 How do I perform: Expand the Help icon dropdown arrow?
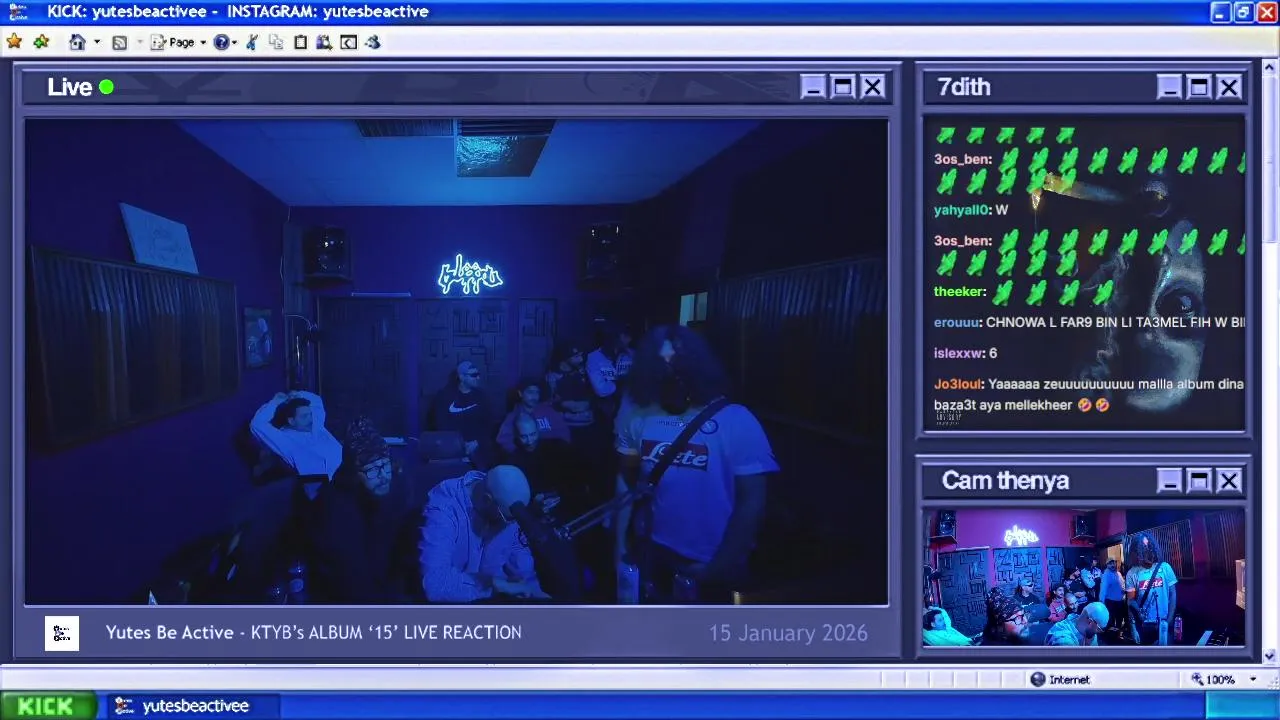(235, 42)
